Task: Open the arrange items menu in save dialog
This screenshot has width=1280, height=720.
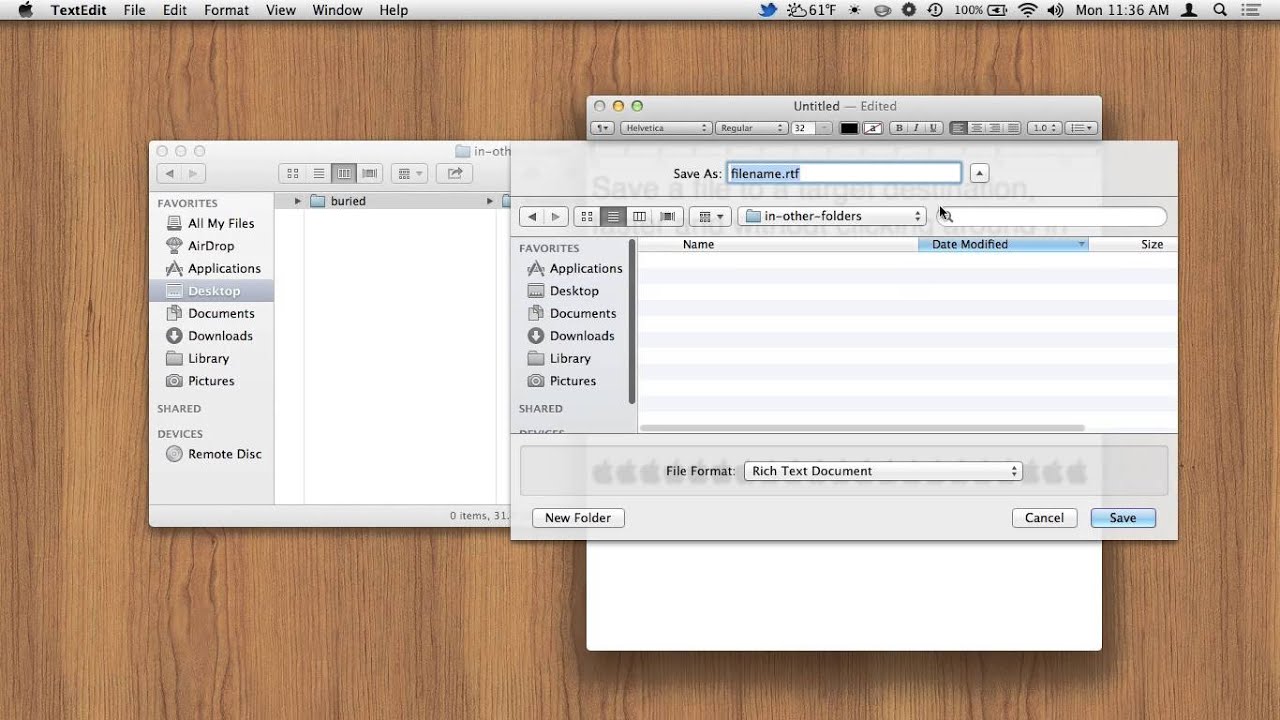Action: [711, 216]
